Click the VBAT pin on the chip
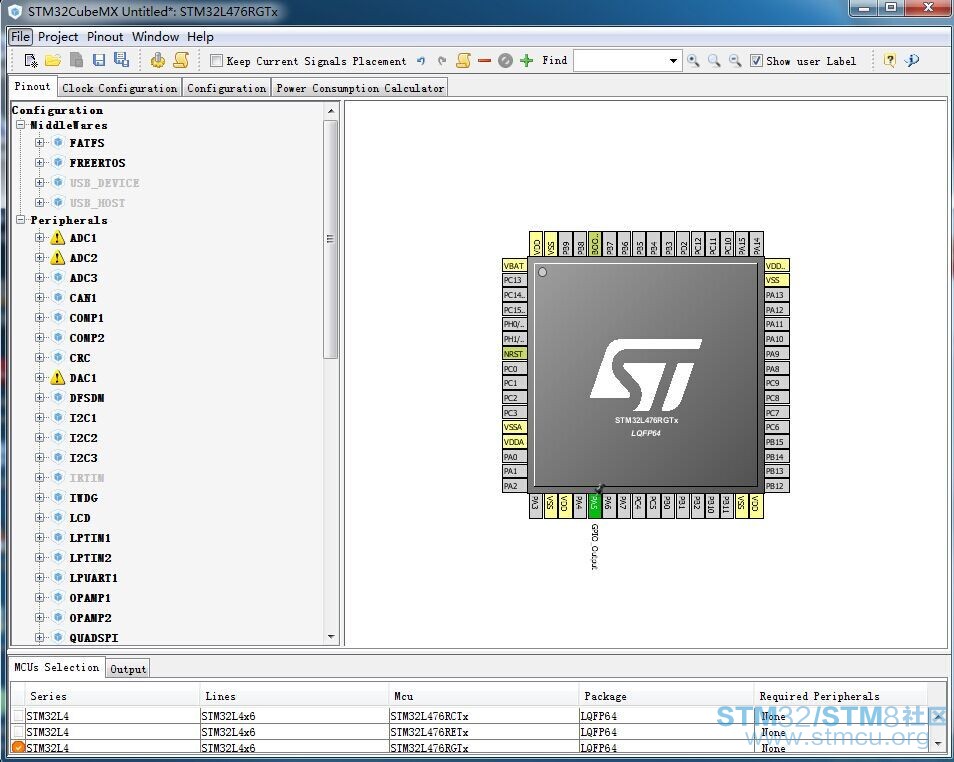 pyautogui.click(x=514, y=265)
